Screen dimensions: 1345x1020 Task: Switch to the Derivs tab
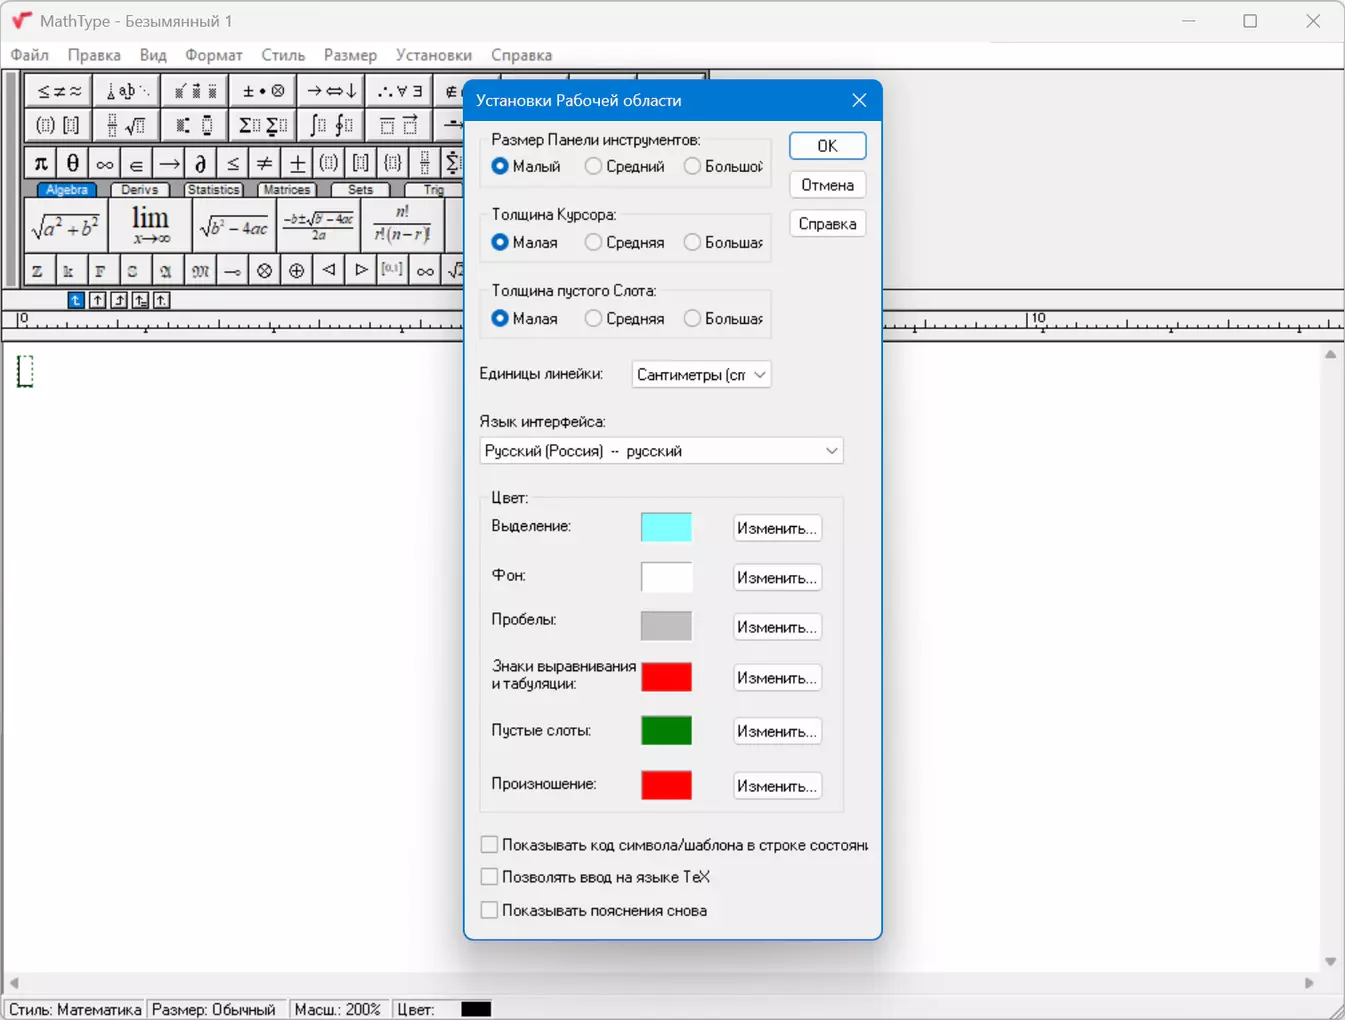(x=140, y=190)
